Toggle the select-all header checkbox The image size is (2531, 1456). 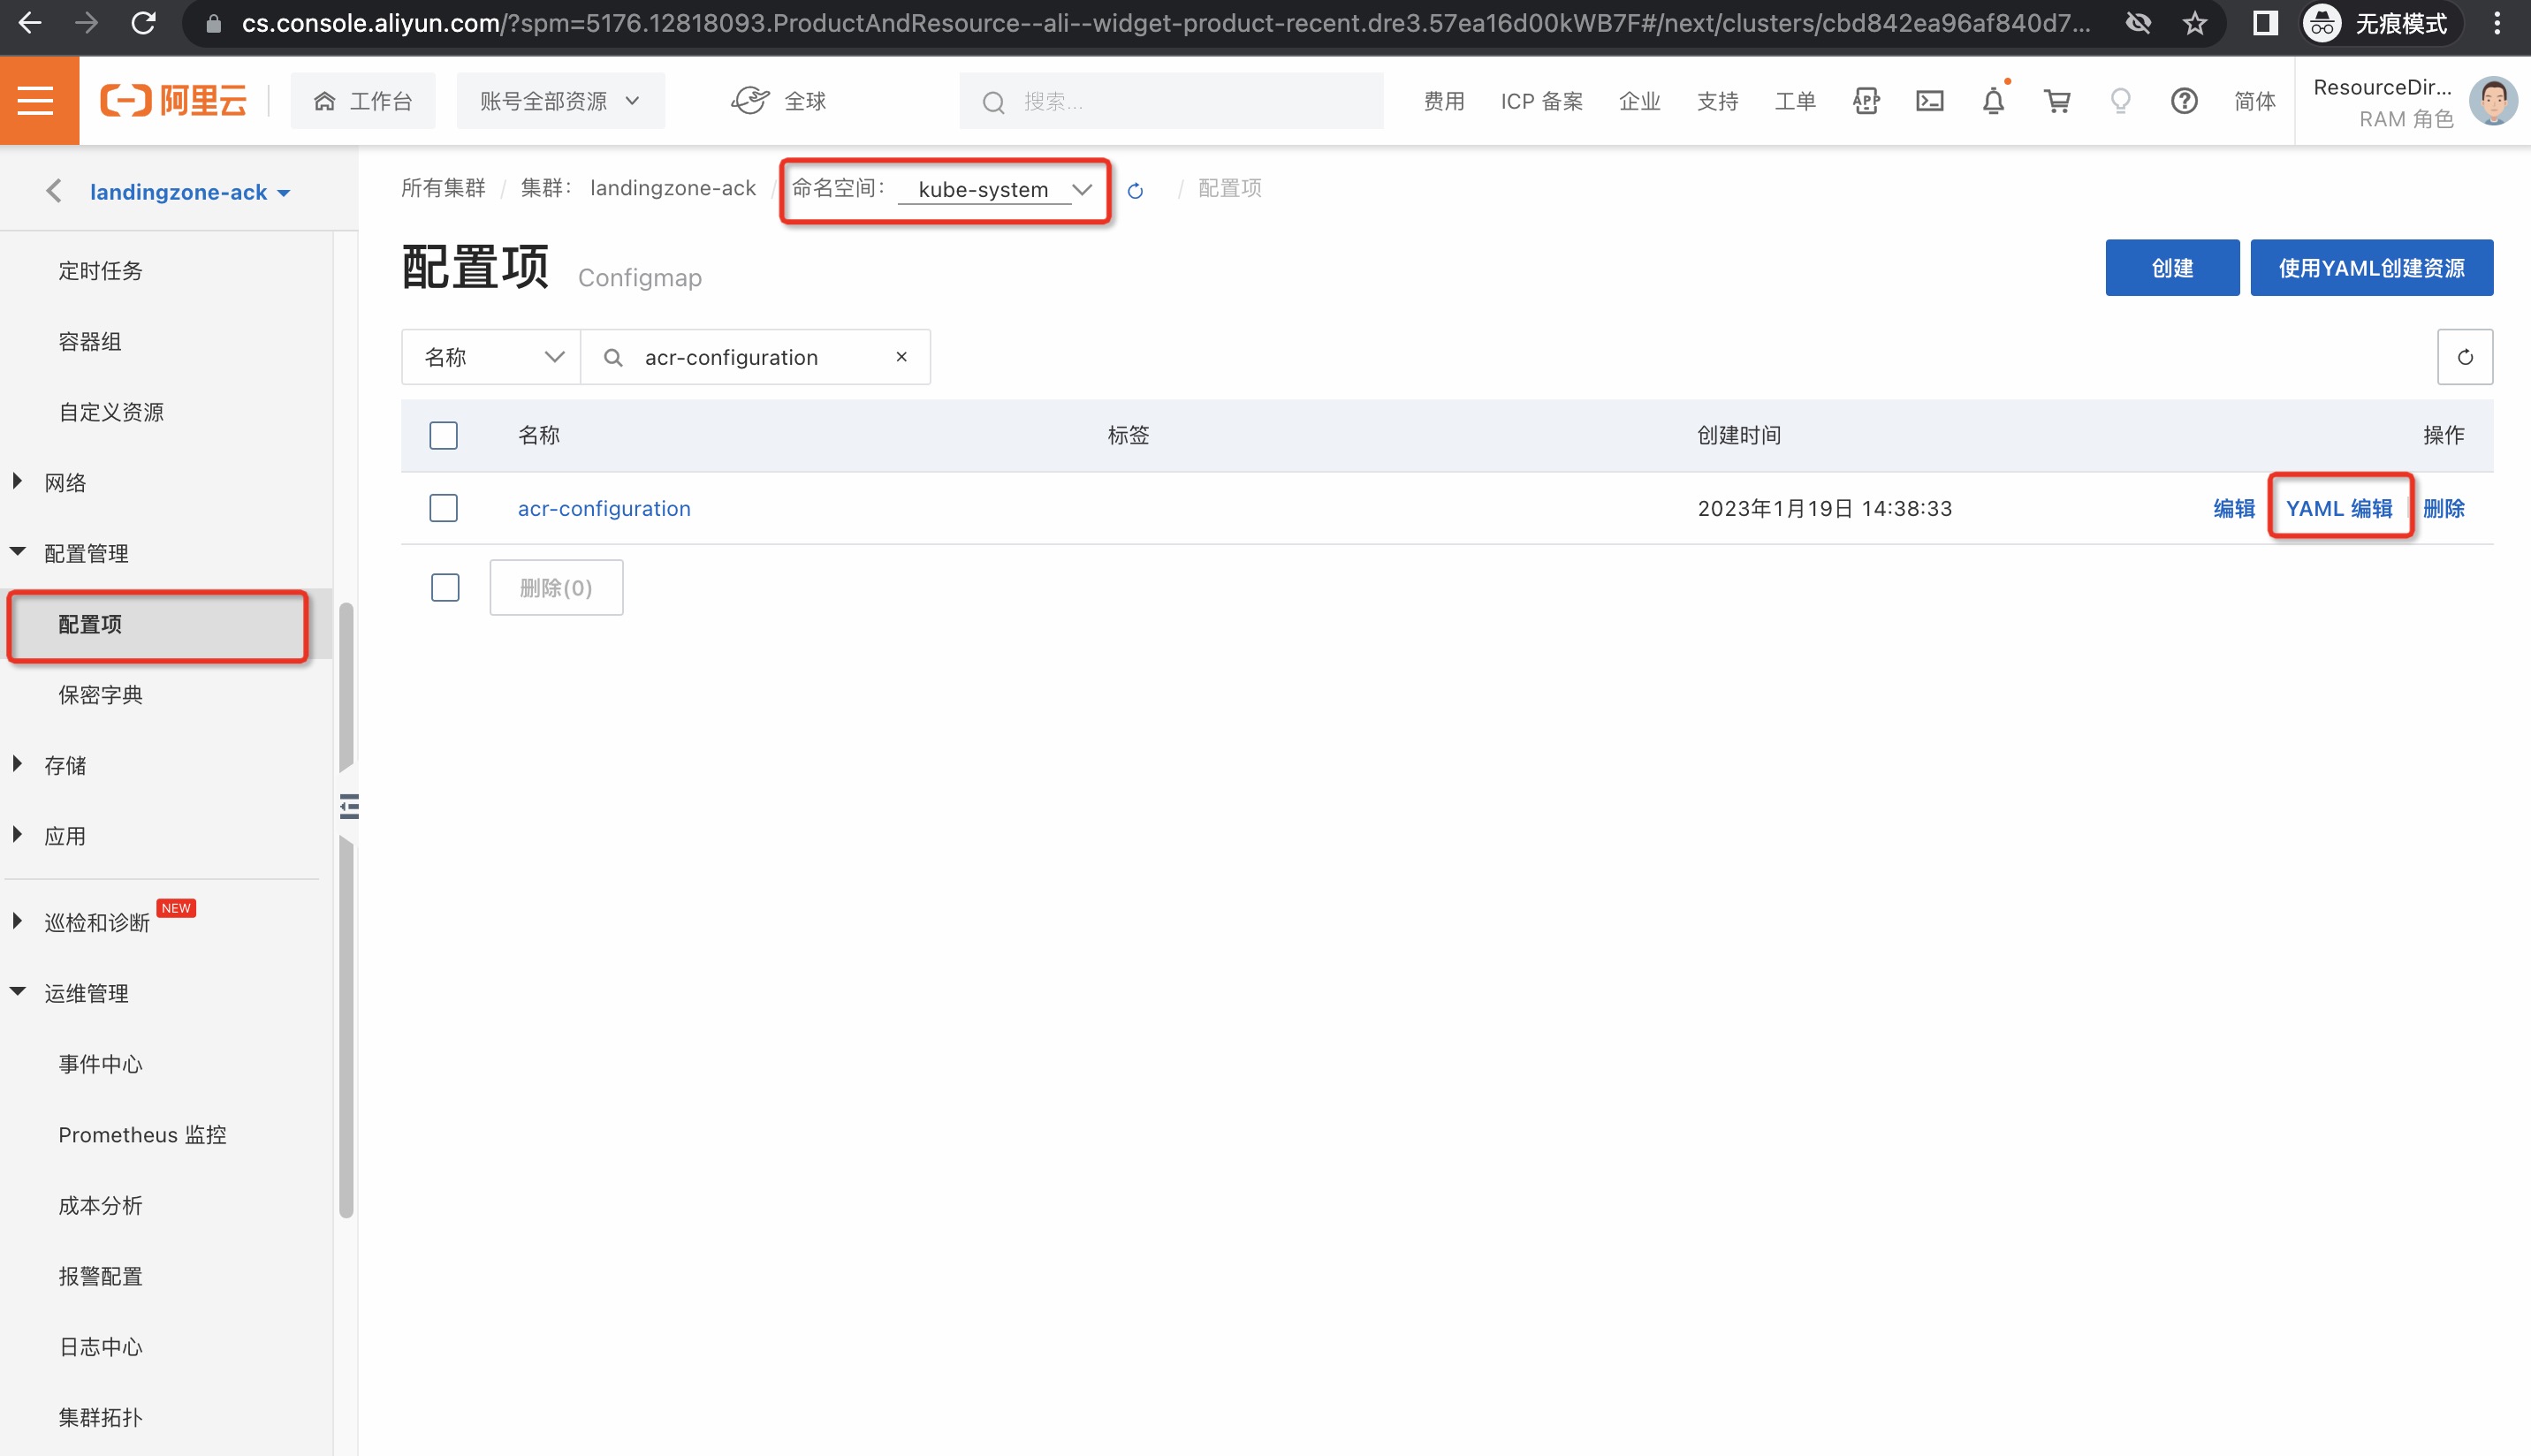(443, 435)
